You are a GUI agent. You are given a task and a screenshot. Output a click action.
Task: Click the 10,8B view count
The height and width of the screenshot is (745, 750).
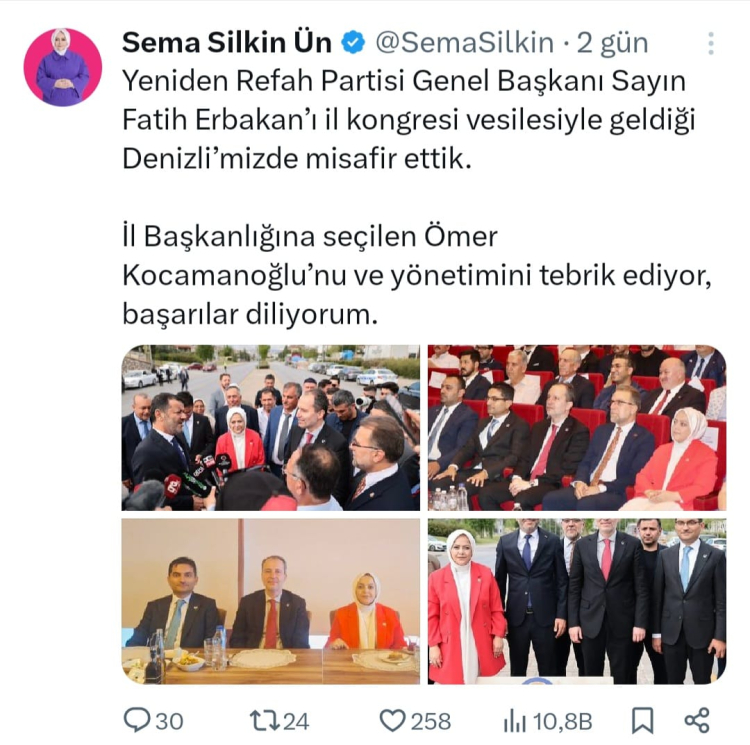tap(562, 722)
